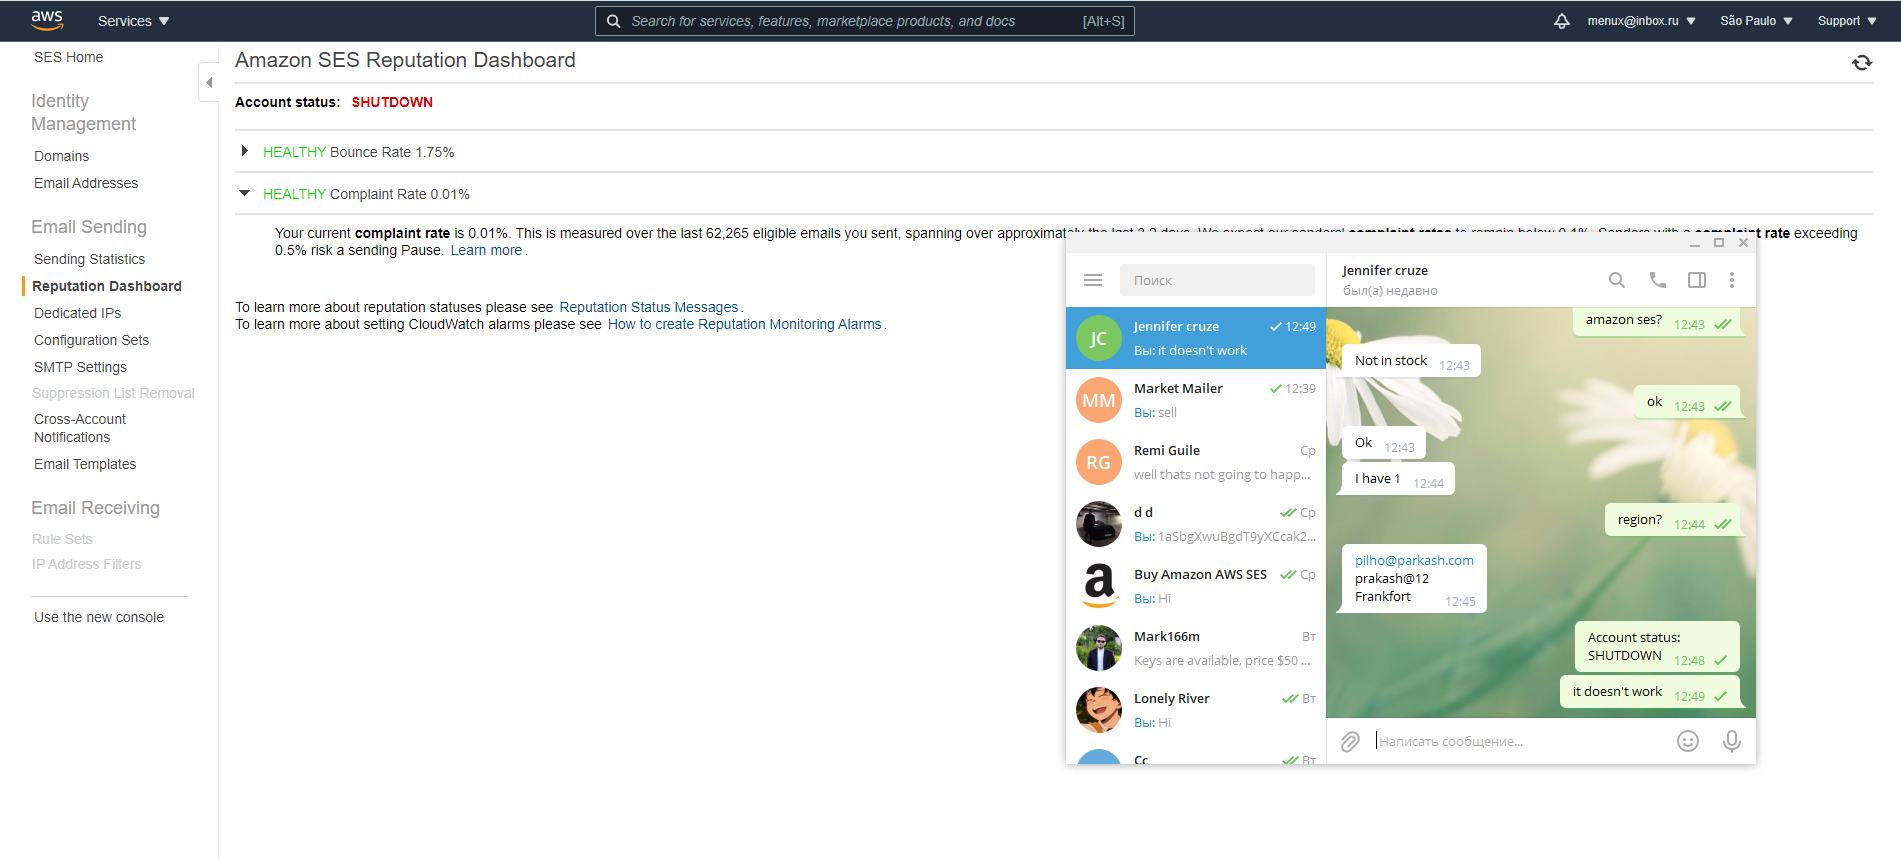Click the search icon in chat header
The width and height of the screenshot is (1901, 860).
pyautogui.click(x=1616, y=280)
